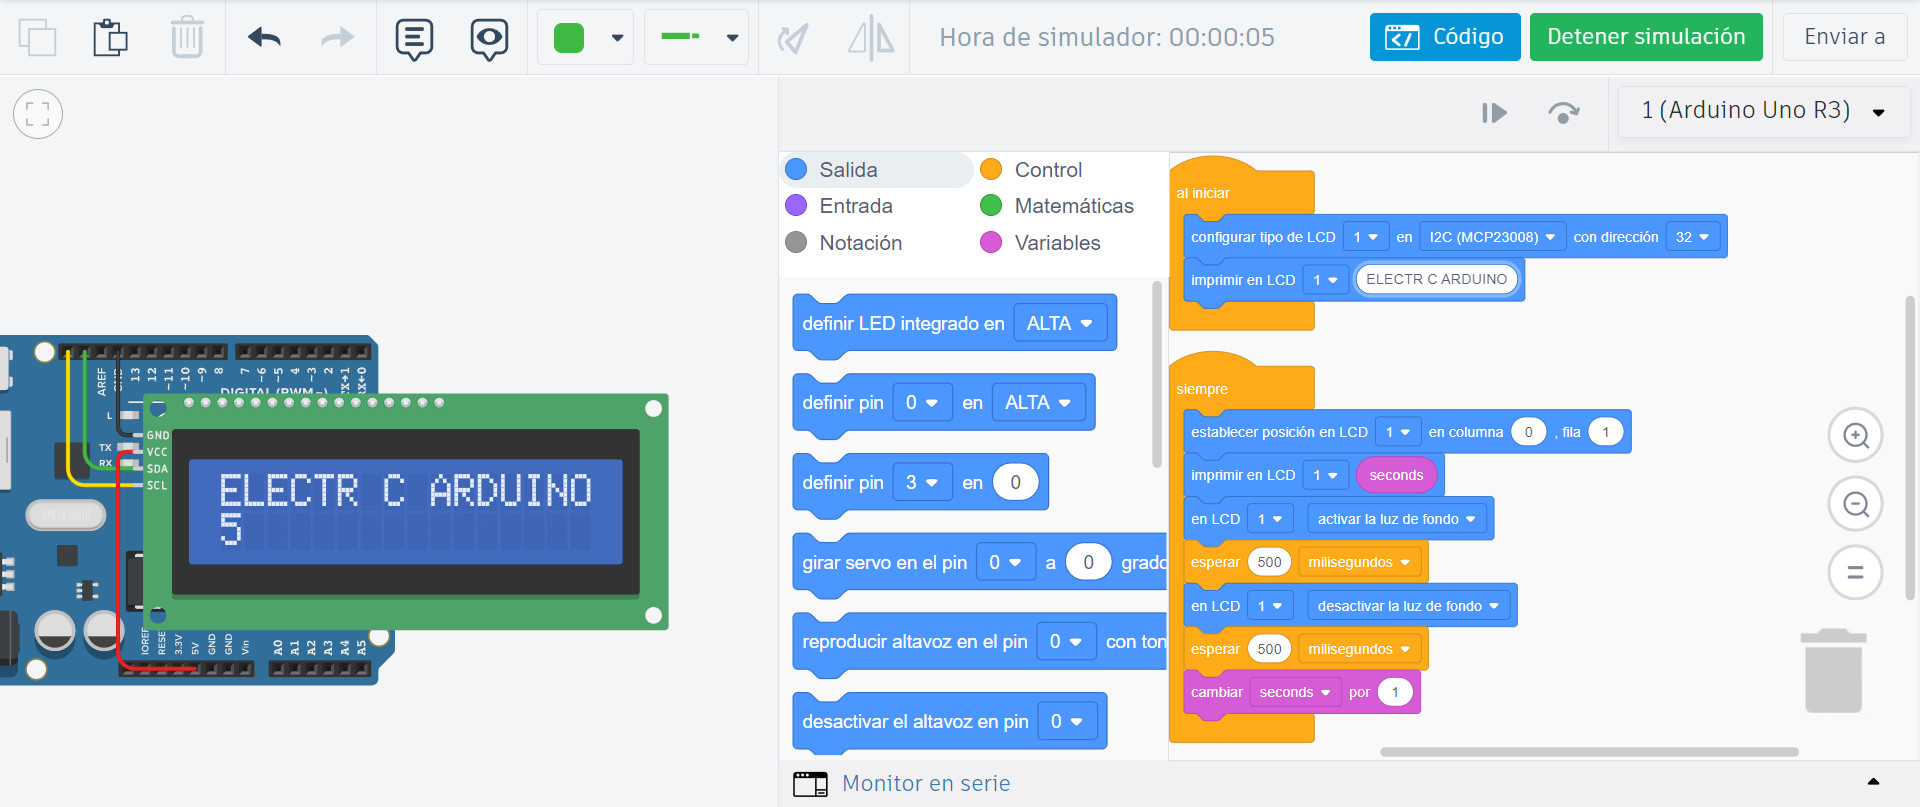Click the Código button
The image size is (1920, 807).
coord(1444,37)
